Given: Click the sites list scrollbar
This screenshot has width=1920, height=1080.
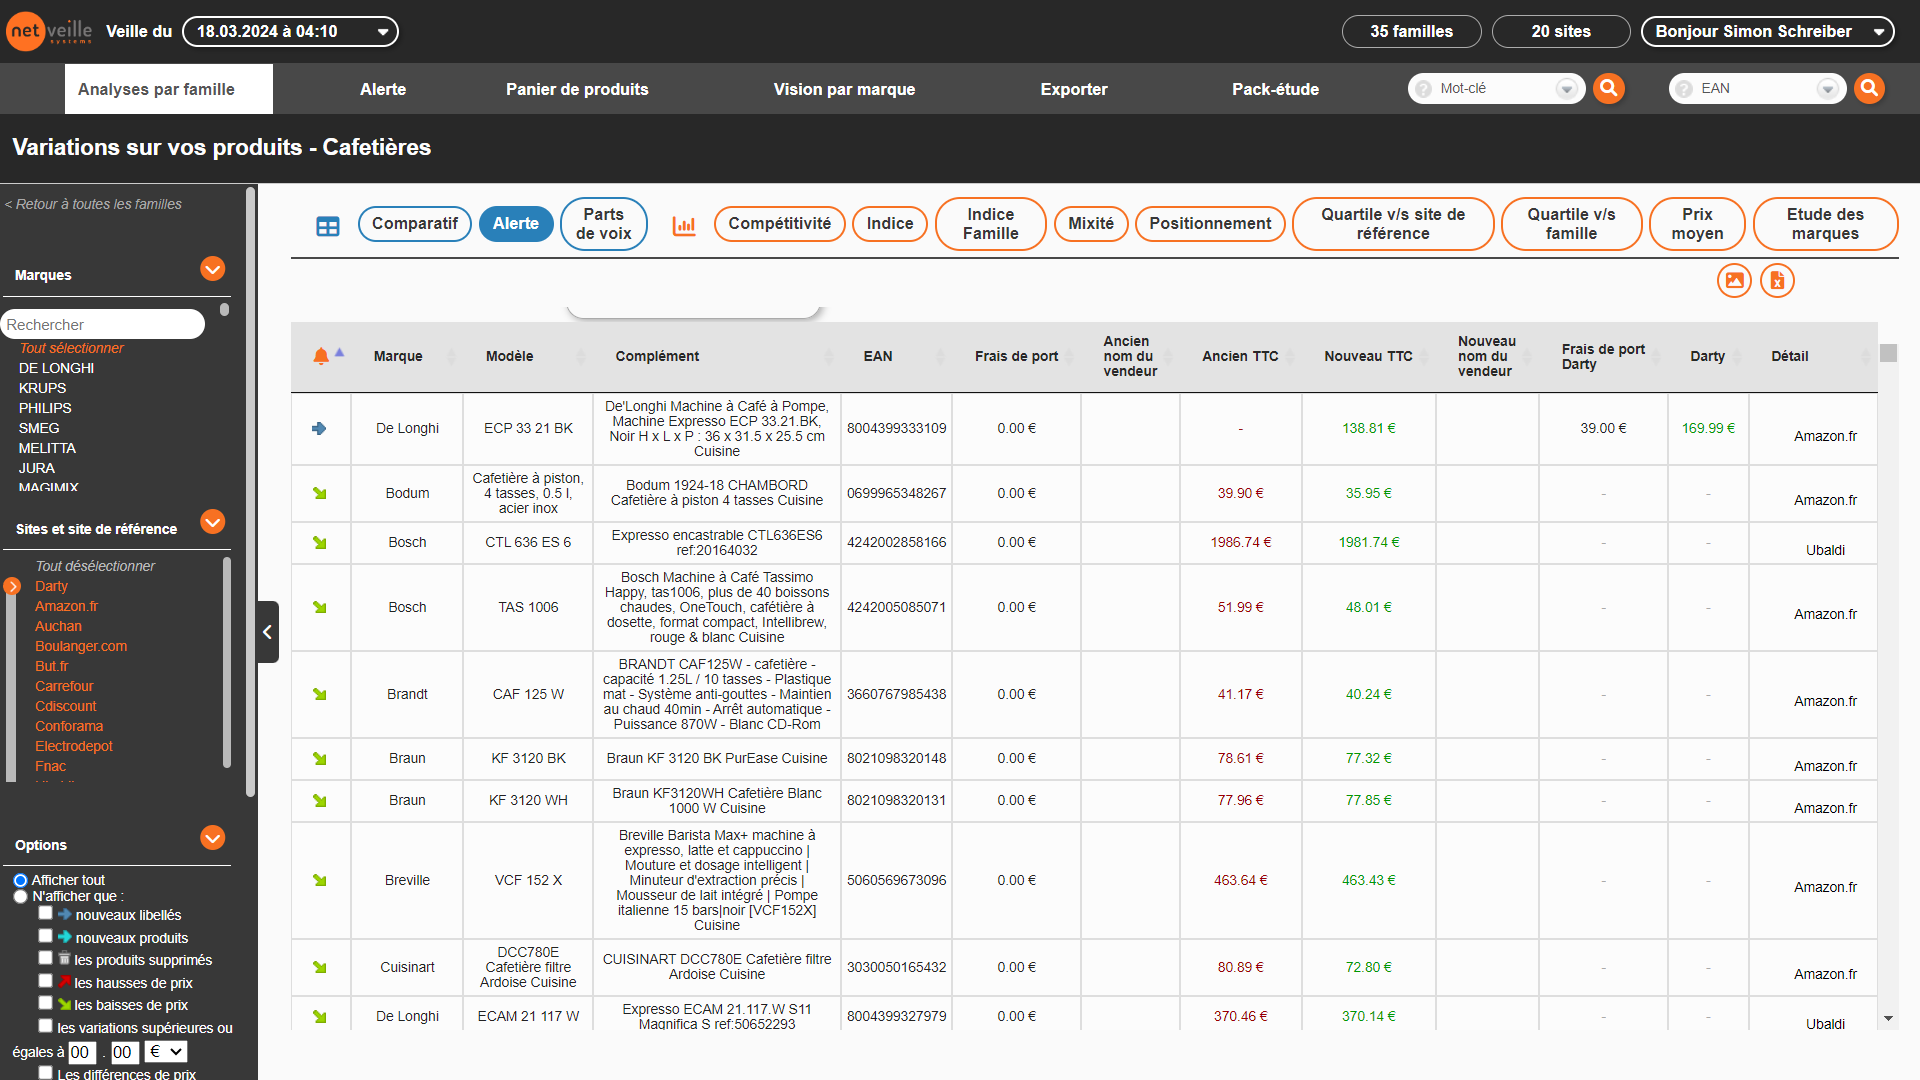Looking at the screenshot, I should tap(227, 662).
